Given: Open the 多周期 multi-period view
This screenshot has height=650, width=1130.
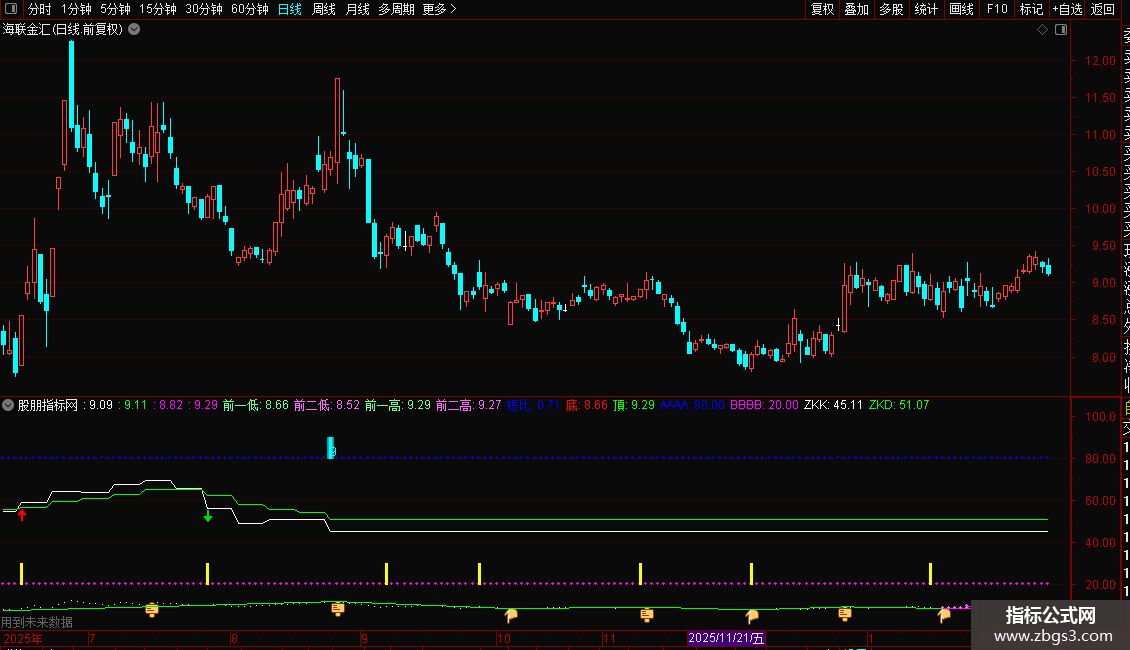Looking at the screenshot, I should (396, 9).
